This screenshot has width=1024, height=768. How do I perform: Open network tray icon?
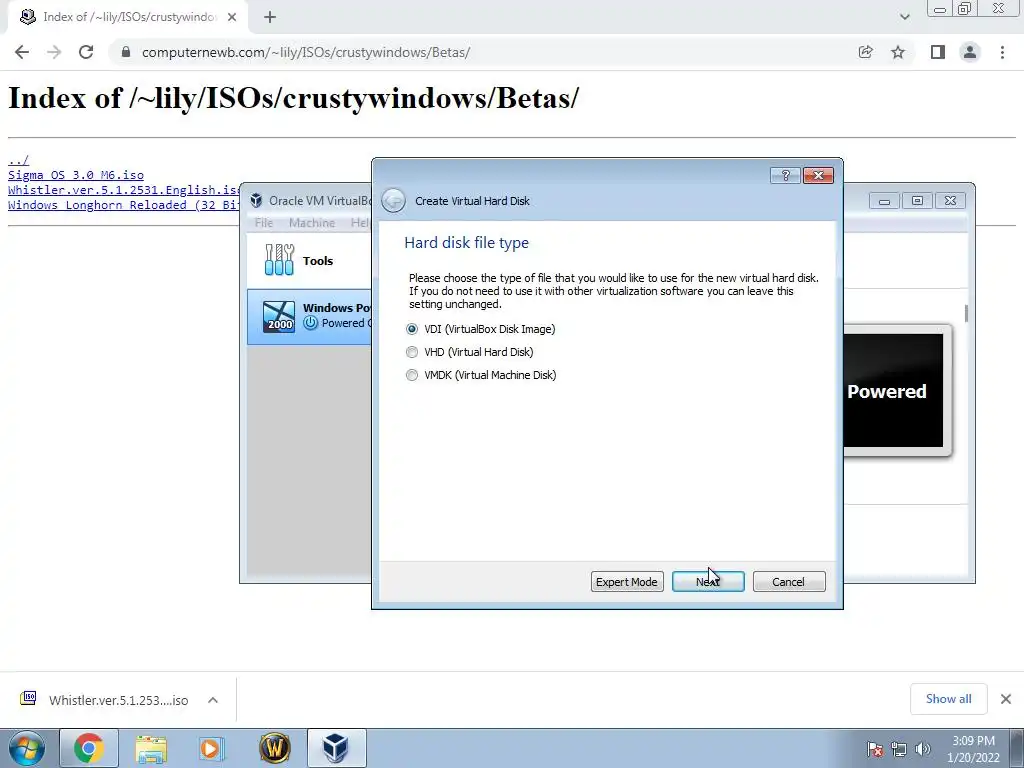(x=899, y=749)
